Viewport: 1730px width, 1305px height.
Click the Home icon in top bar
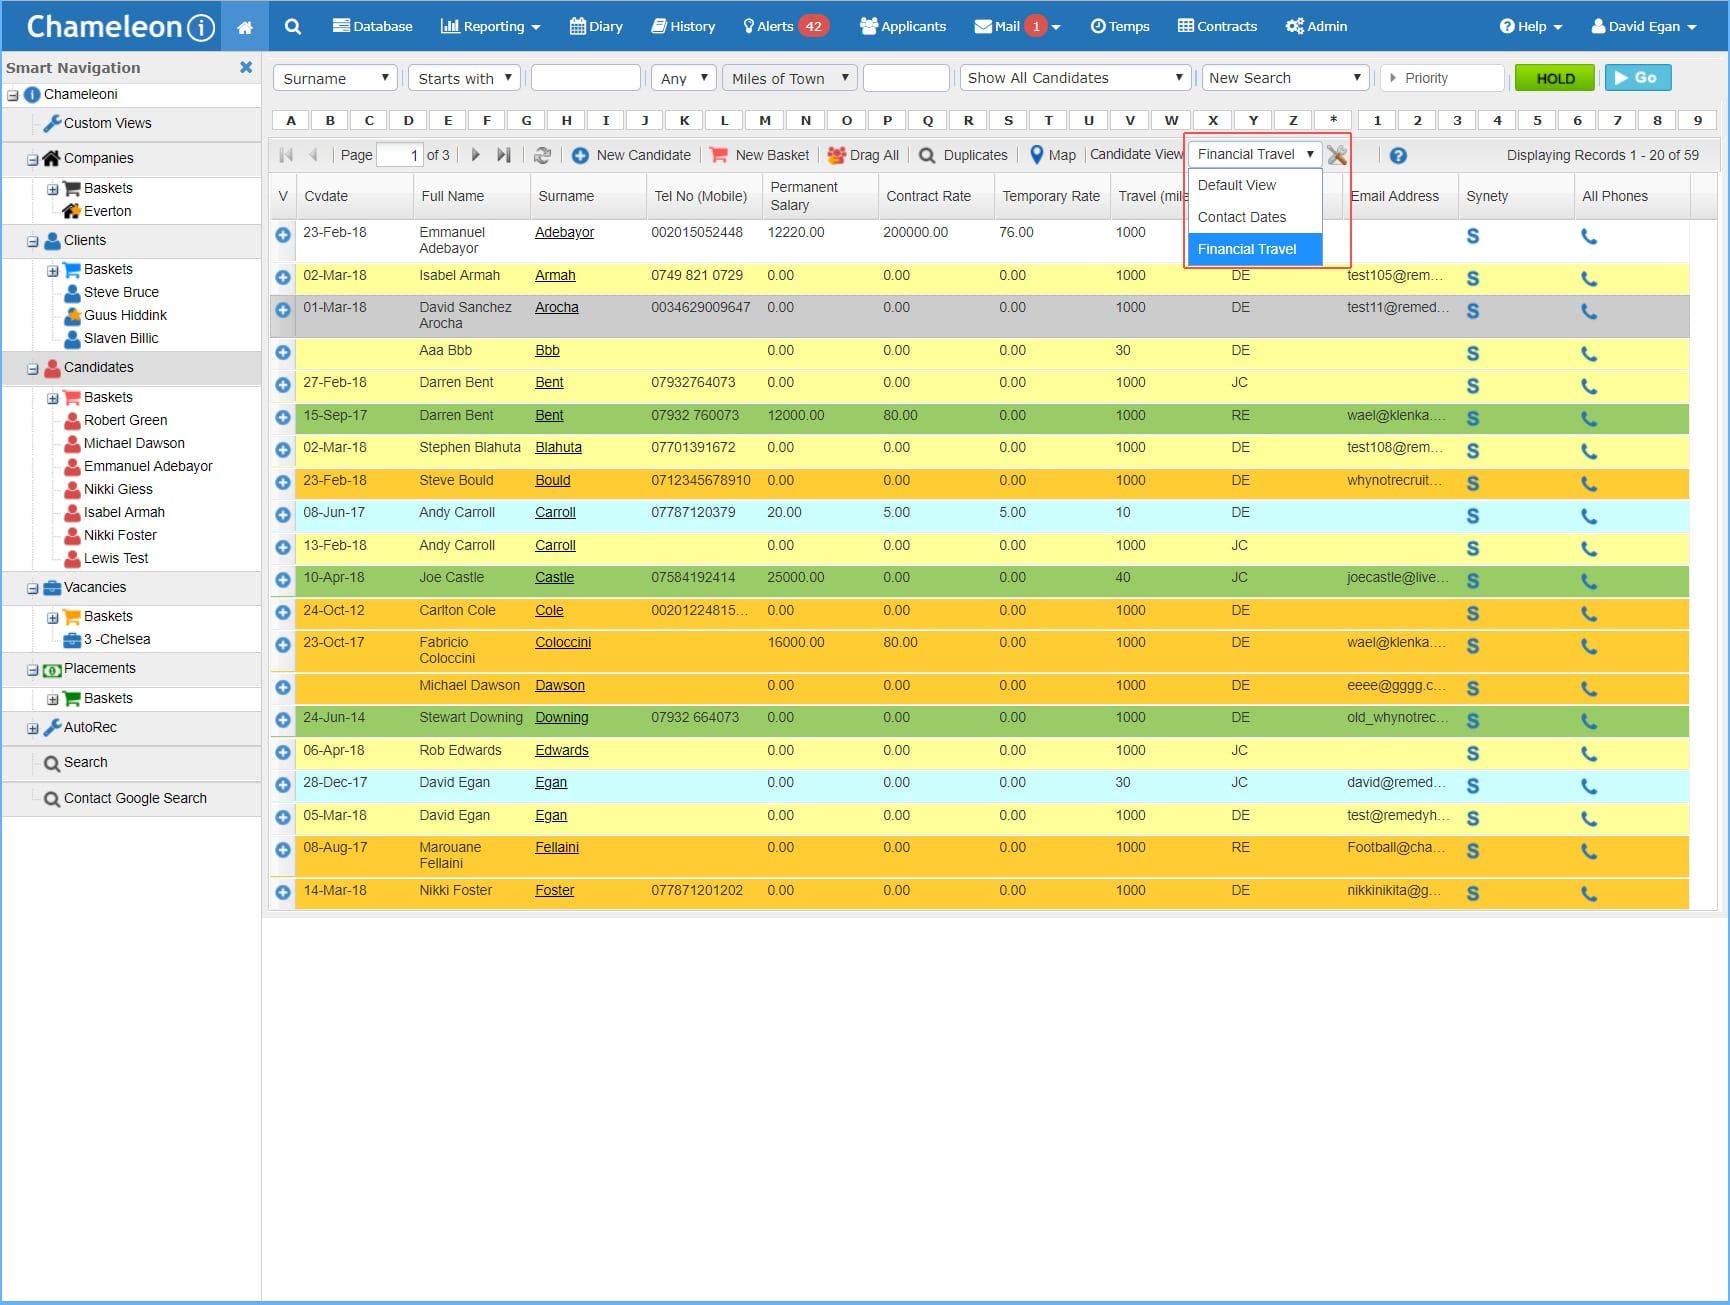click(244, 27)
